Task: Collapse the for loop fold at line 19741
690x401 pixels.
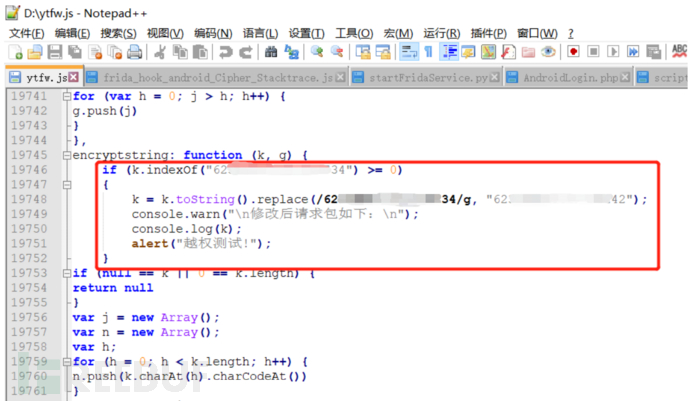Action: 67,96
